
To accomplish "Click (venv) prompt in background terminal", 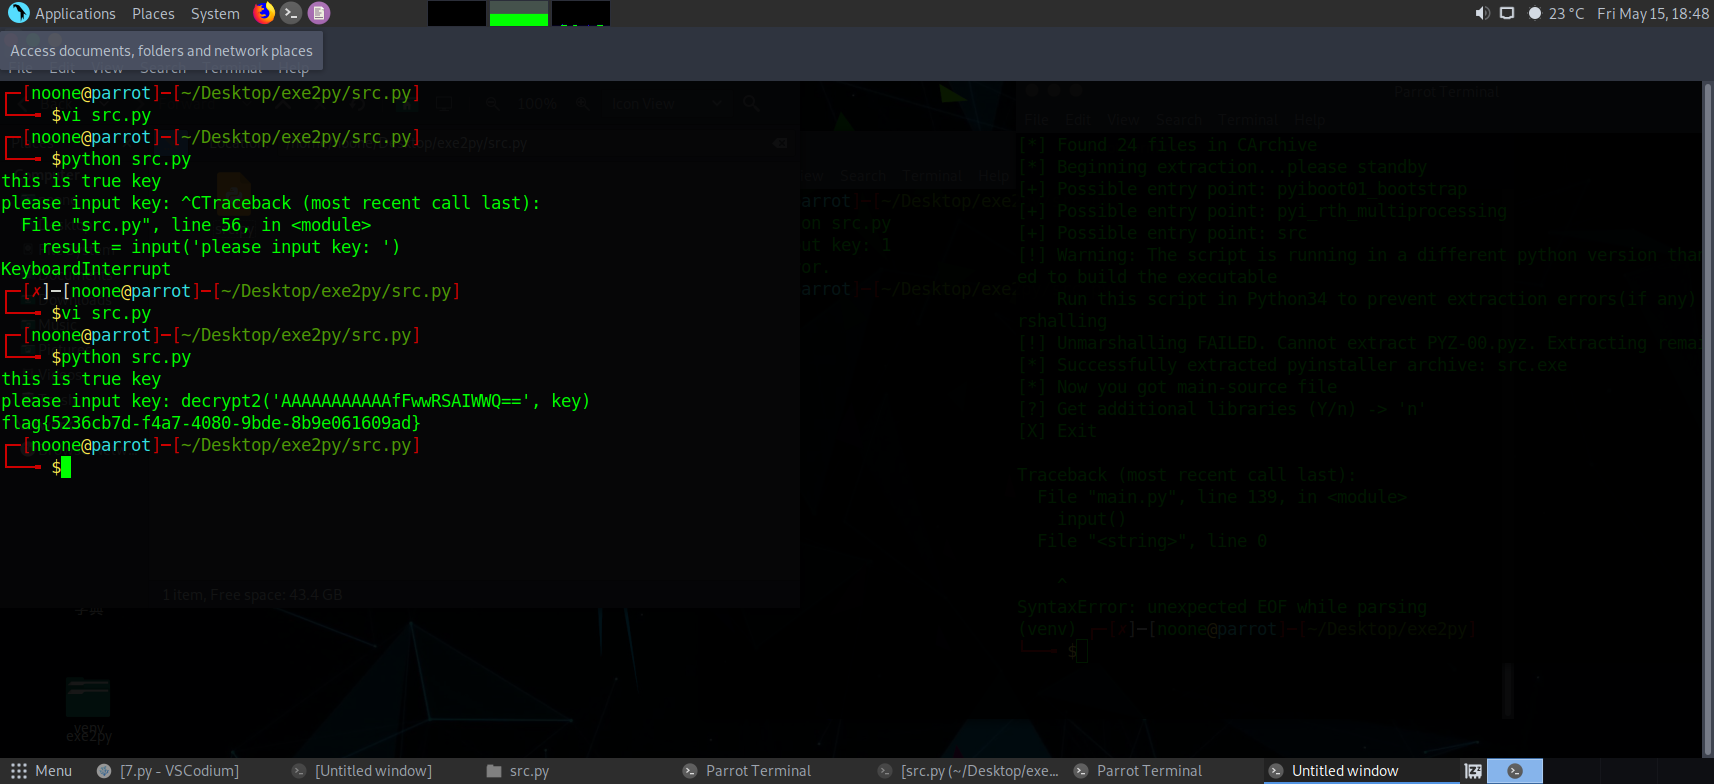I will pyautogui.click(x=1046, y=629).
